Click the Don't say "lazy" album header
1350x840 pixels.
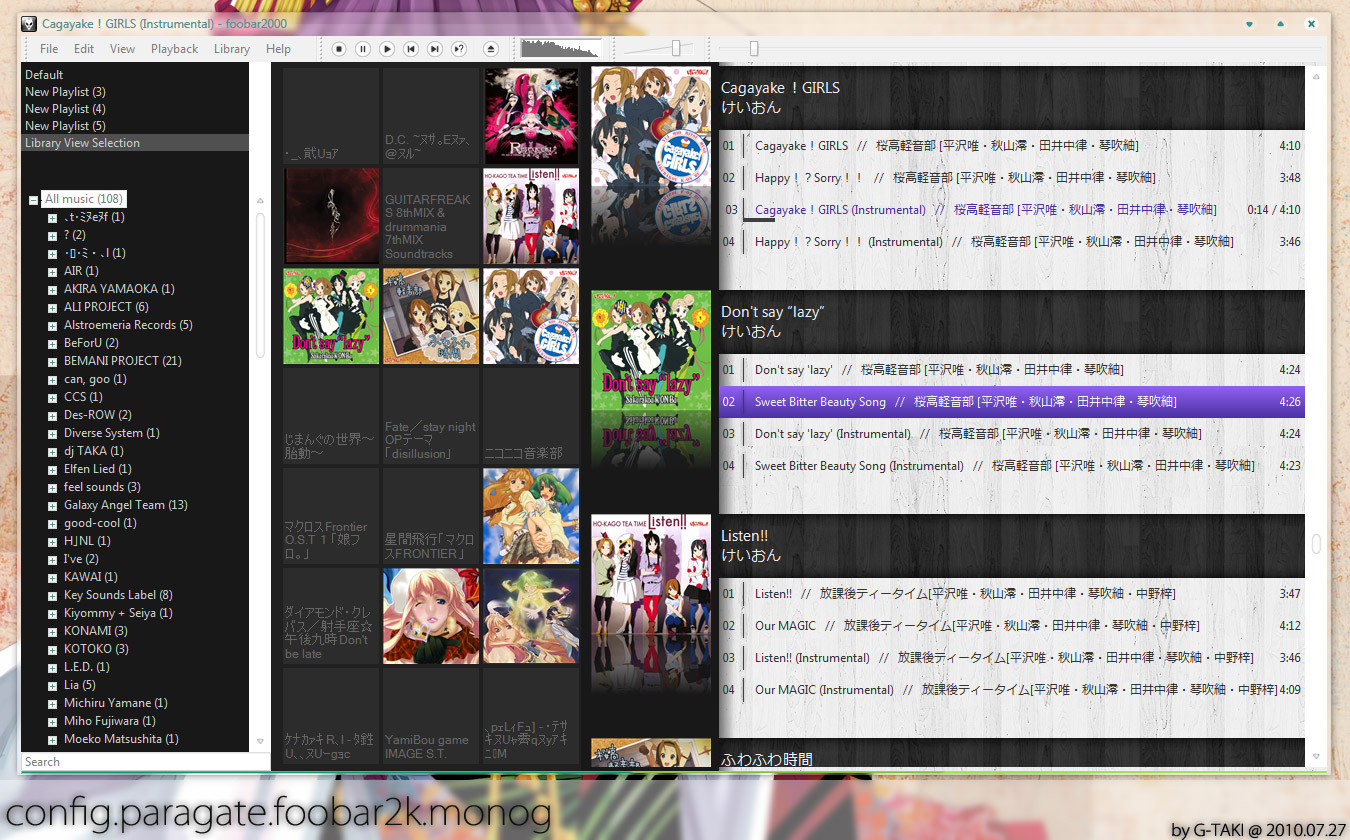click(x=1012, y=322)
